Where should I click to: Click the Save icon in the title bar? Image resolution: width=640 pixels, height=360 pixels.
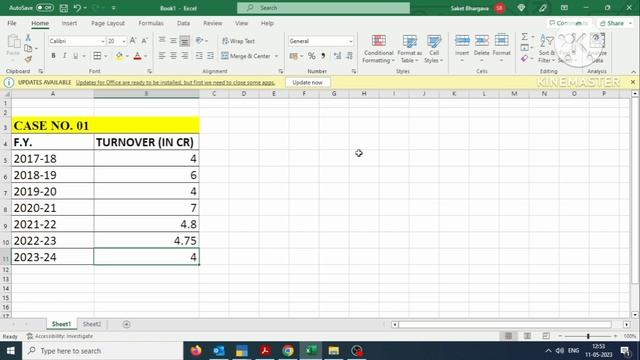(64, 8)
